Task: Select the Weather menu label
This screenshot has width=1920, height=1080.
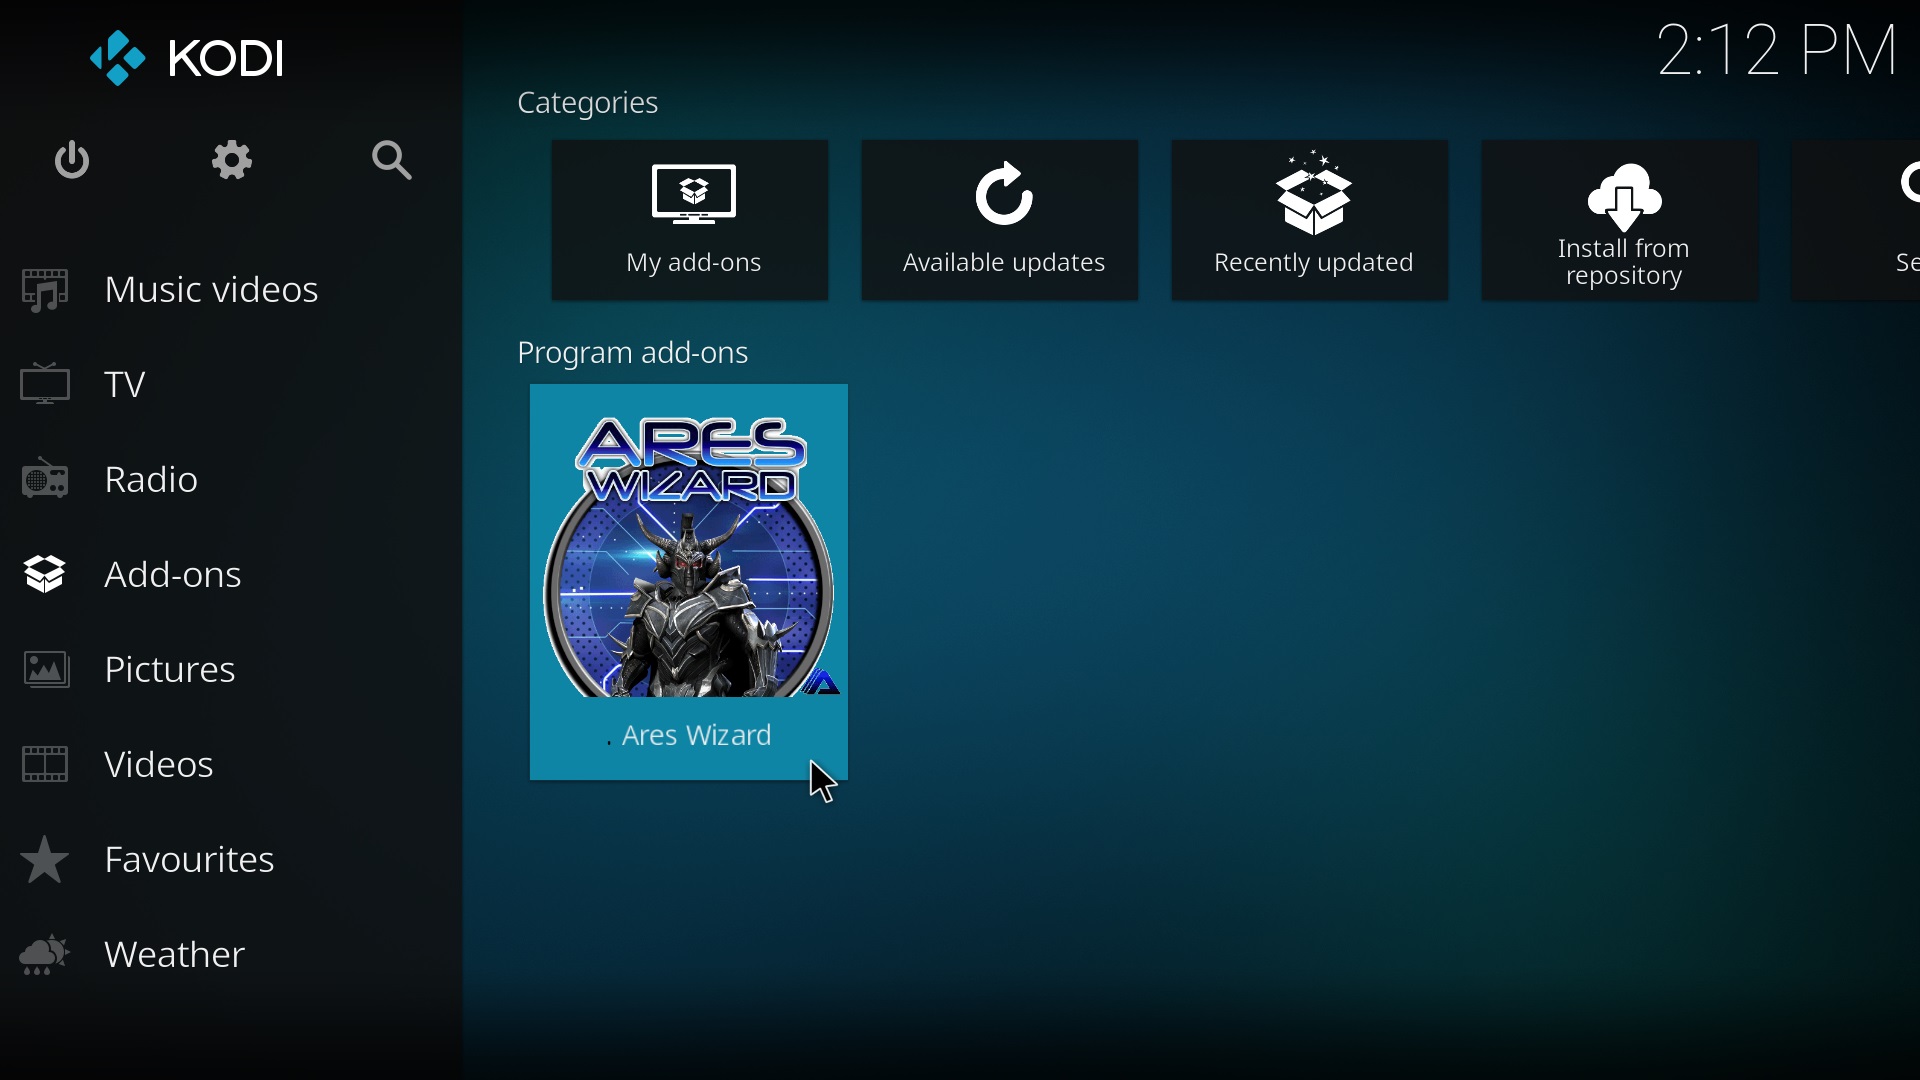Action: [x=175, y=956]
